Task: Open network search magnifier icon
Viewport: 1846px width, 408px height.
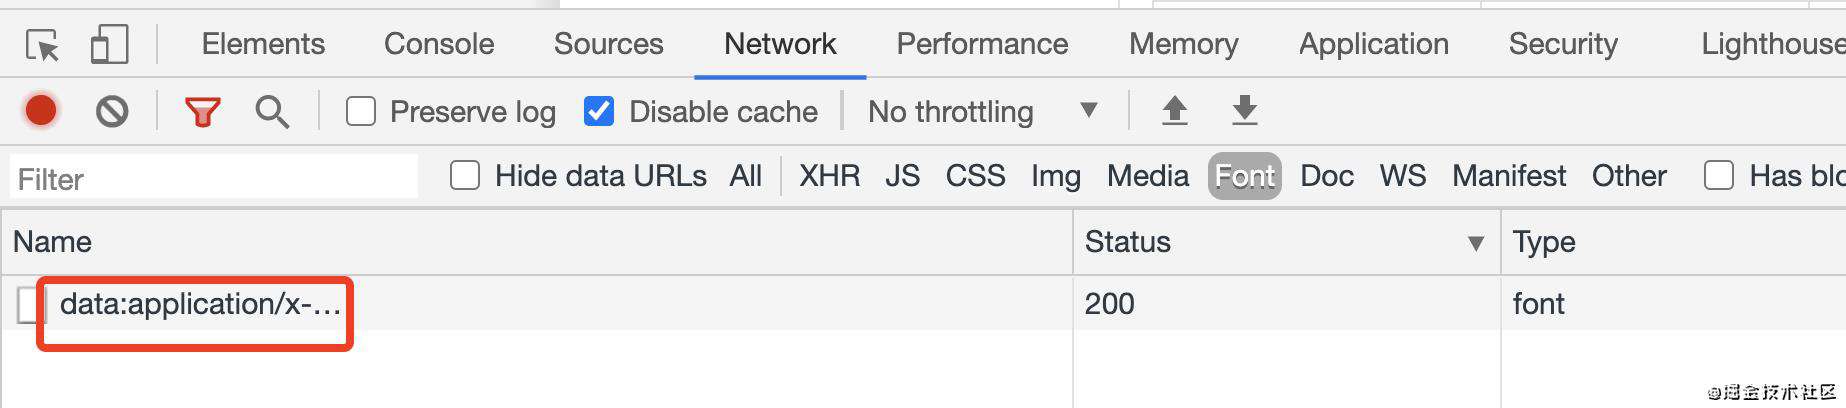Action: [x=272, y=112]
